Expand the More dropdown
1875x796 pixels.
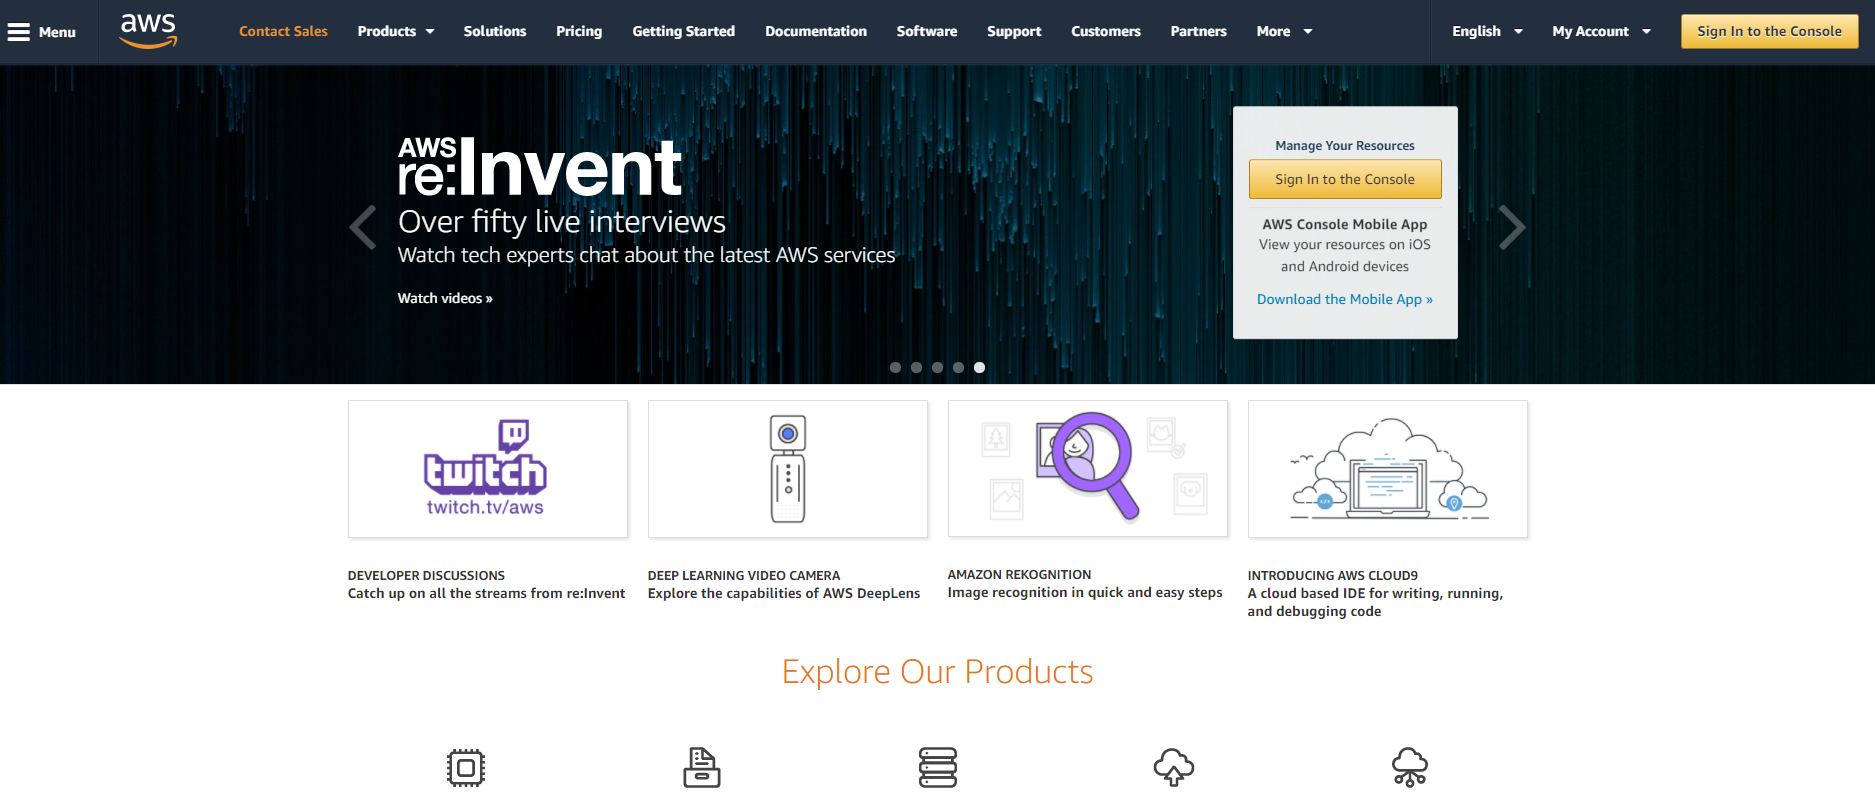[x=1284, y=31]
